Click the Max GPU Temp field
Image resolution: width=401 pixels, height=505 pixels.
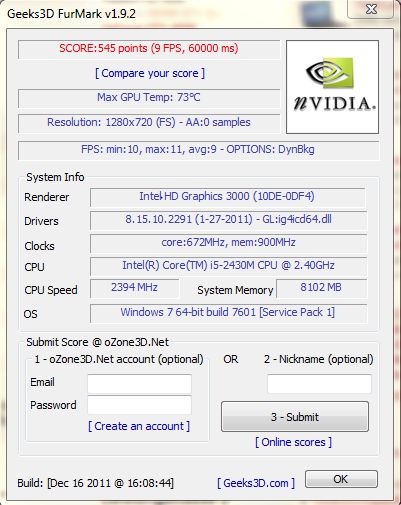pos(149,98)
